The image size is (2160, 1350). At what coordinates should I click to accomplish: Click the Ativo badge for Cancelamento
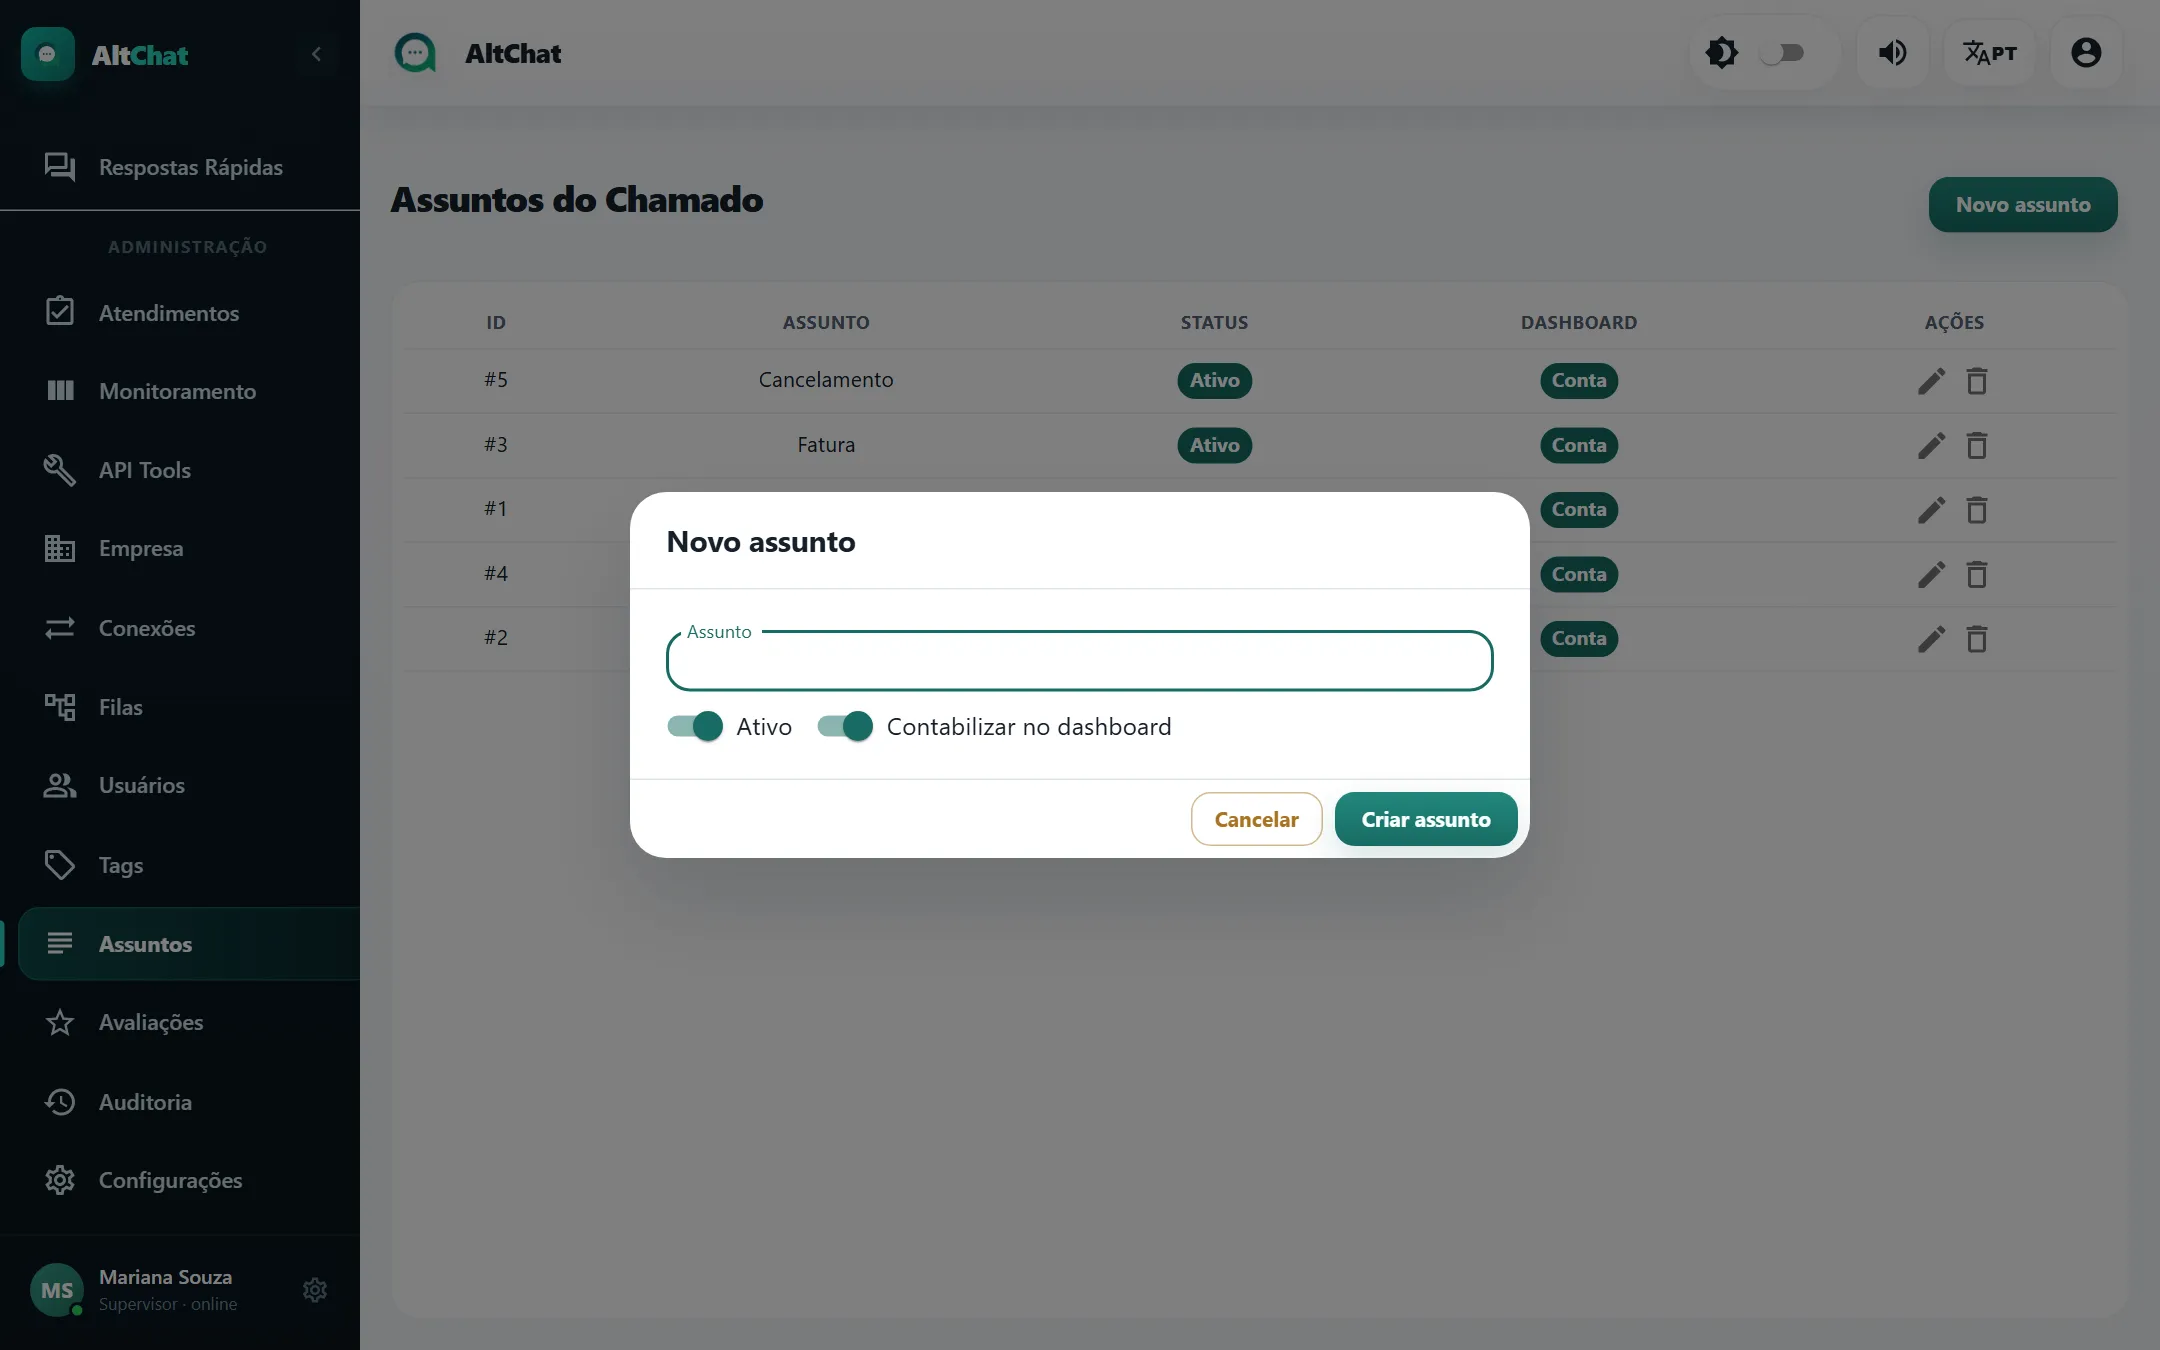[x=1215, y=381]
